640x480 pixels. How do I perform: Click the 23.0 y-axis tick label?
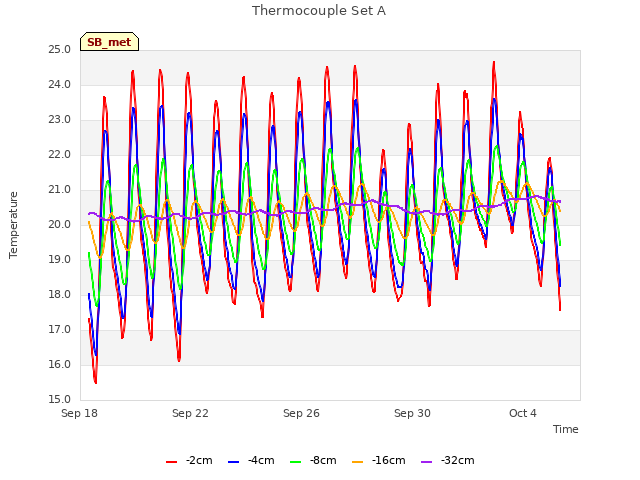click(60, 120)
